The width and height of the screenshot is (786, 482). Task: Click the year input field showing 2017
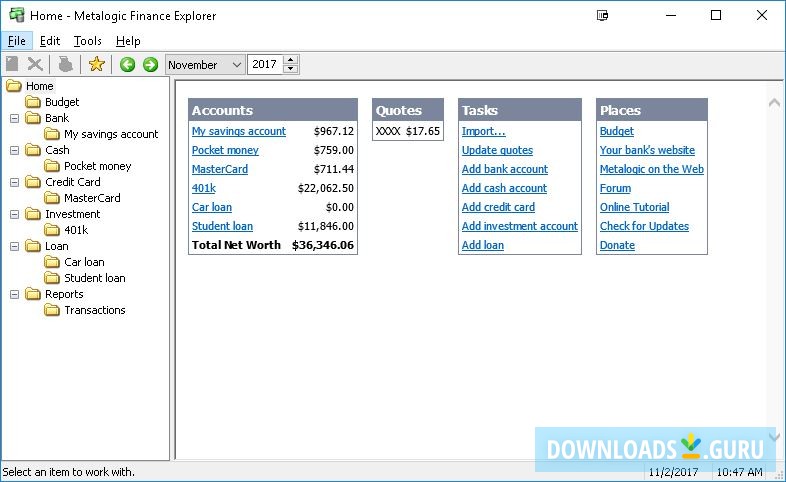click(x=265, y=65)
